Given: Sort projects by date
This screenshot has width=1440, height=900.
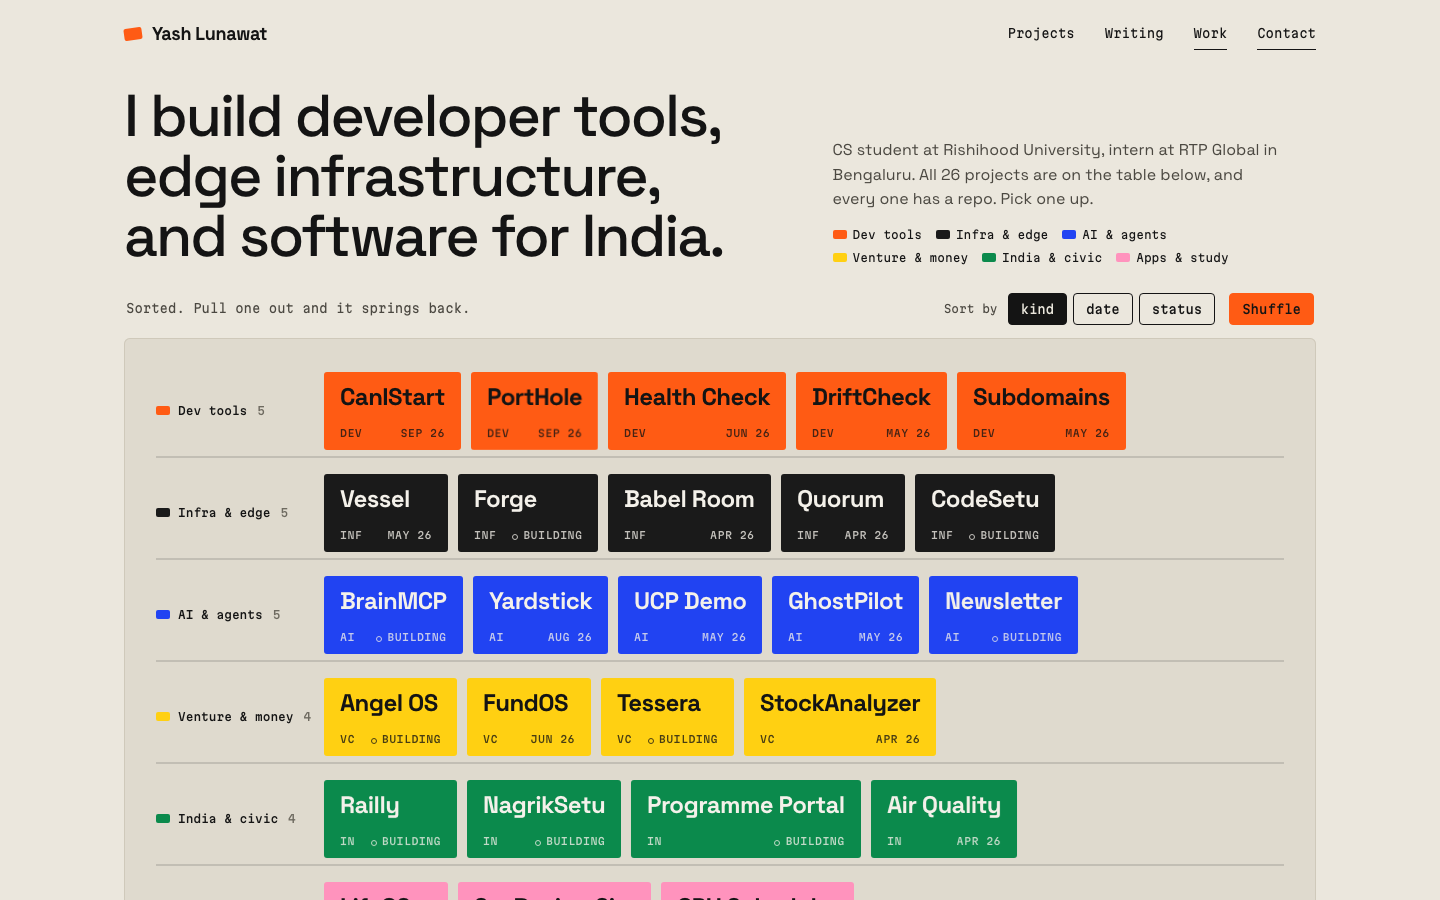Looking at the screenshot, I should (1103, 309).
